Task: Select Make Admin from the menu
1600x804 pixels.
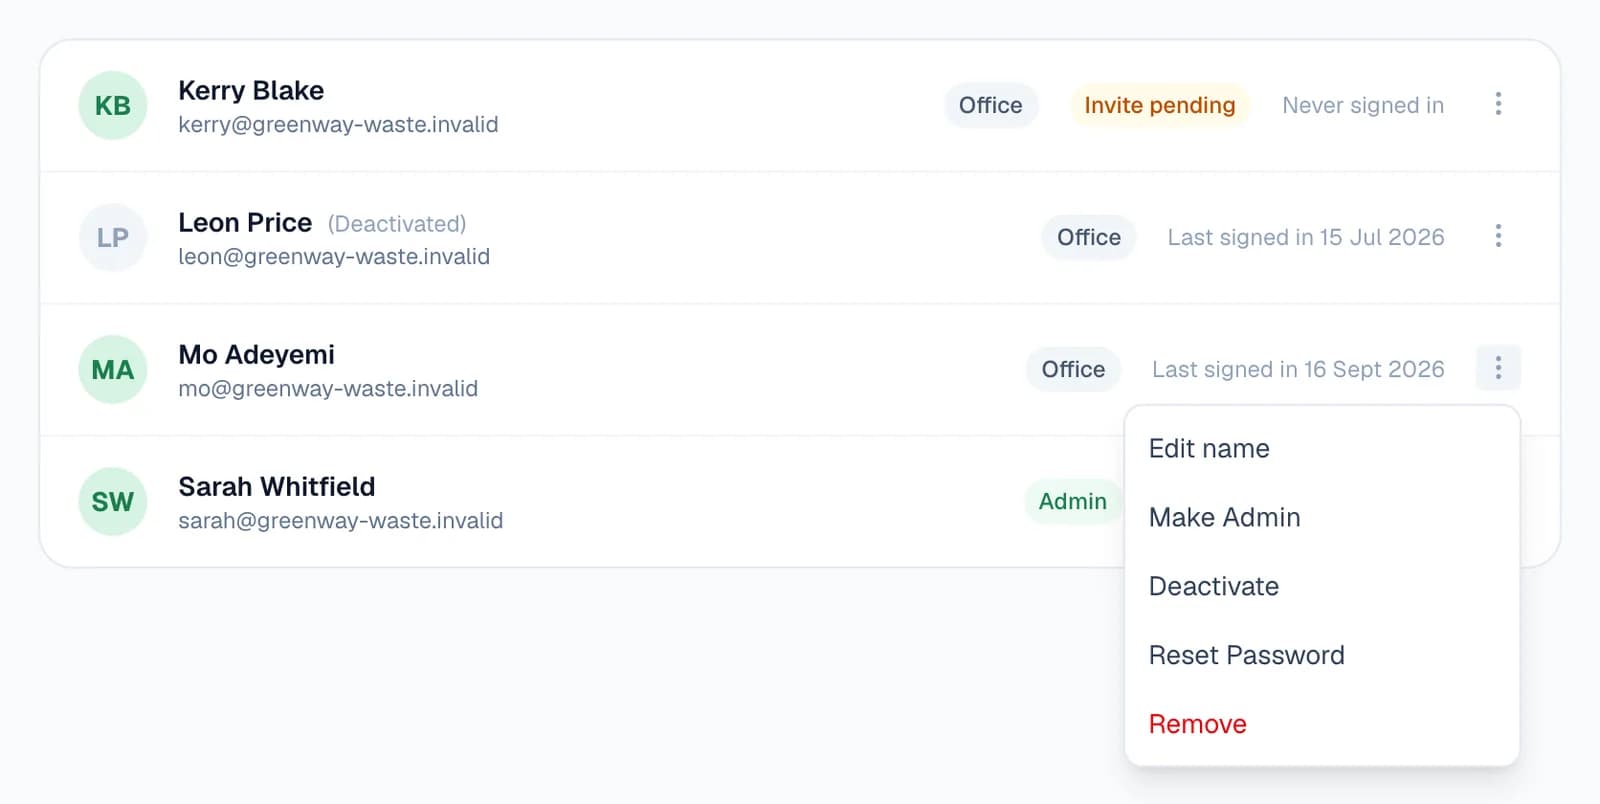Action: point(1321,517)
